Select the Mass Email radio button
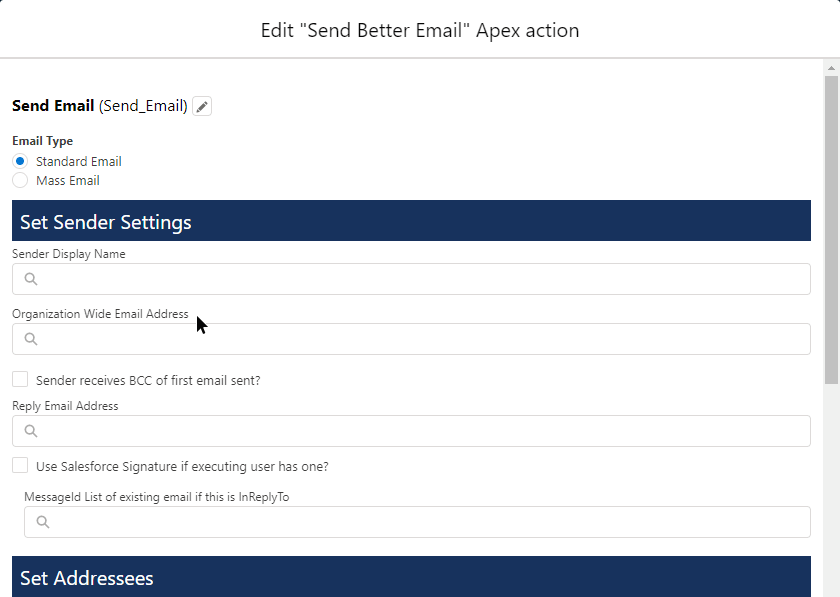 click(18, 180)
